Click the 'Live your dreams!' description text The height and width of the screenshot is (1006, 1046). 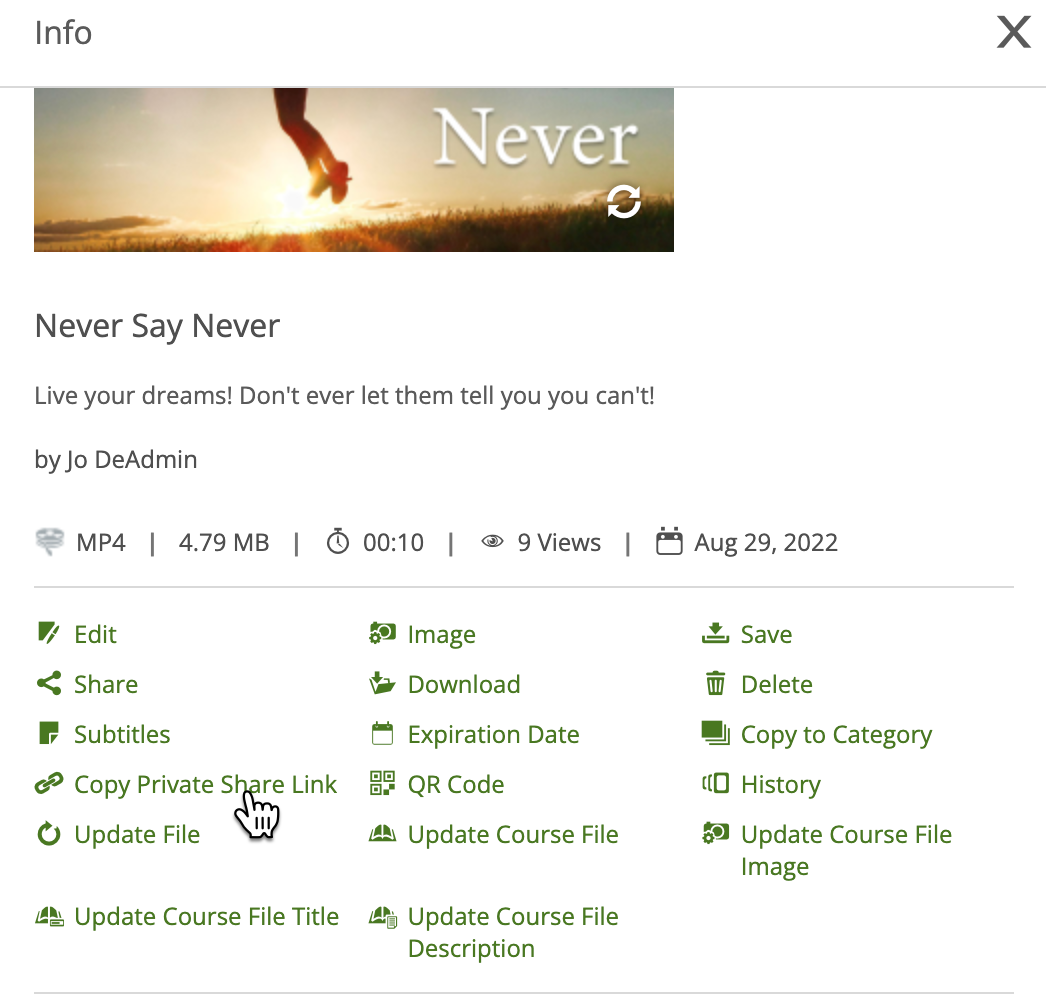click(x=344, y=396)
